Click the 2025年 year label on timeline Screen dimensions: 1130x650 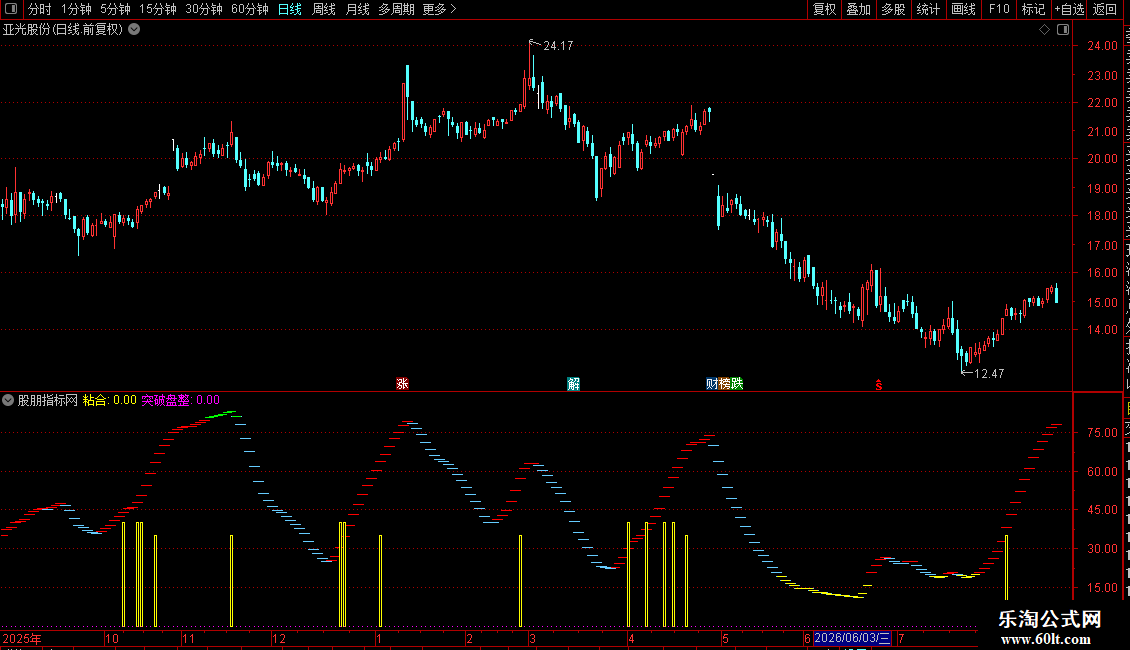click(22, 638)
